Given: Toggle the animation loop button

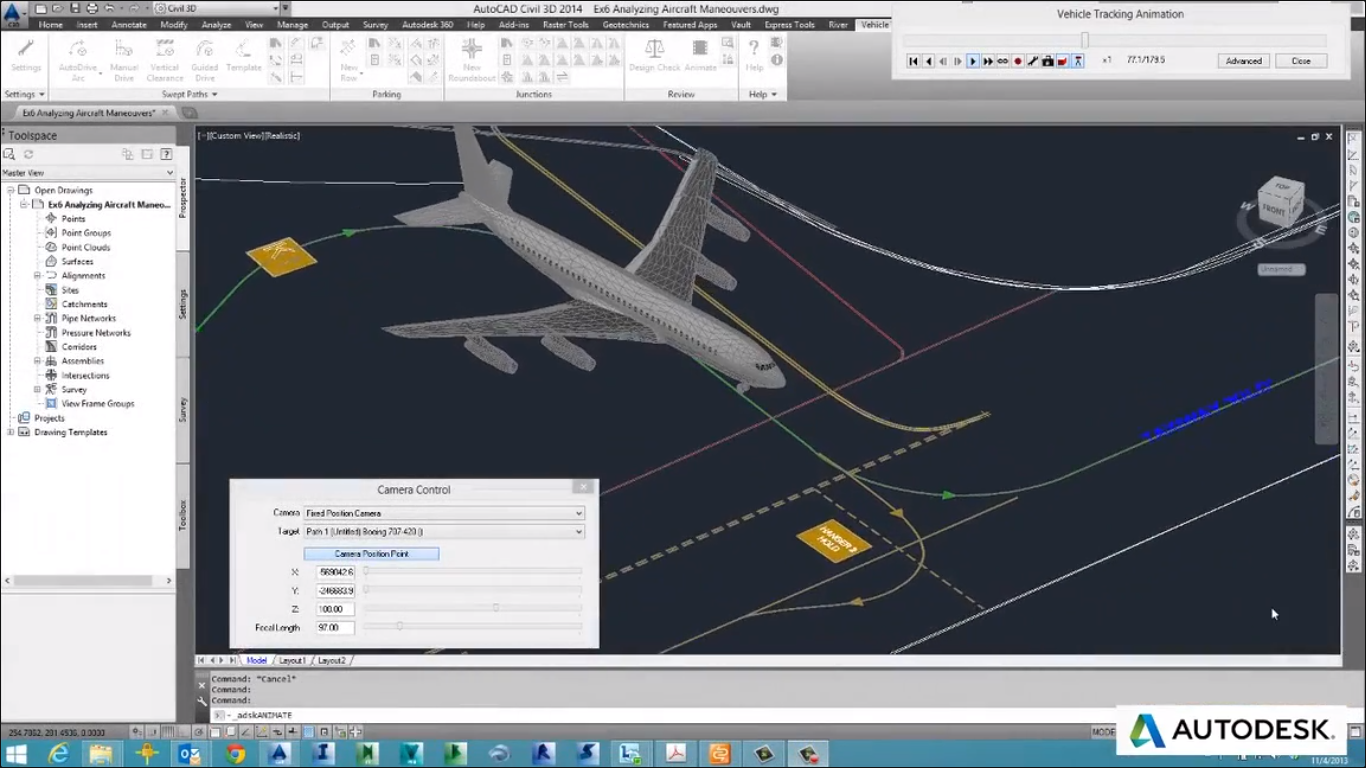Looking at the screenshot, I should (1003, 61).
